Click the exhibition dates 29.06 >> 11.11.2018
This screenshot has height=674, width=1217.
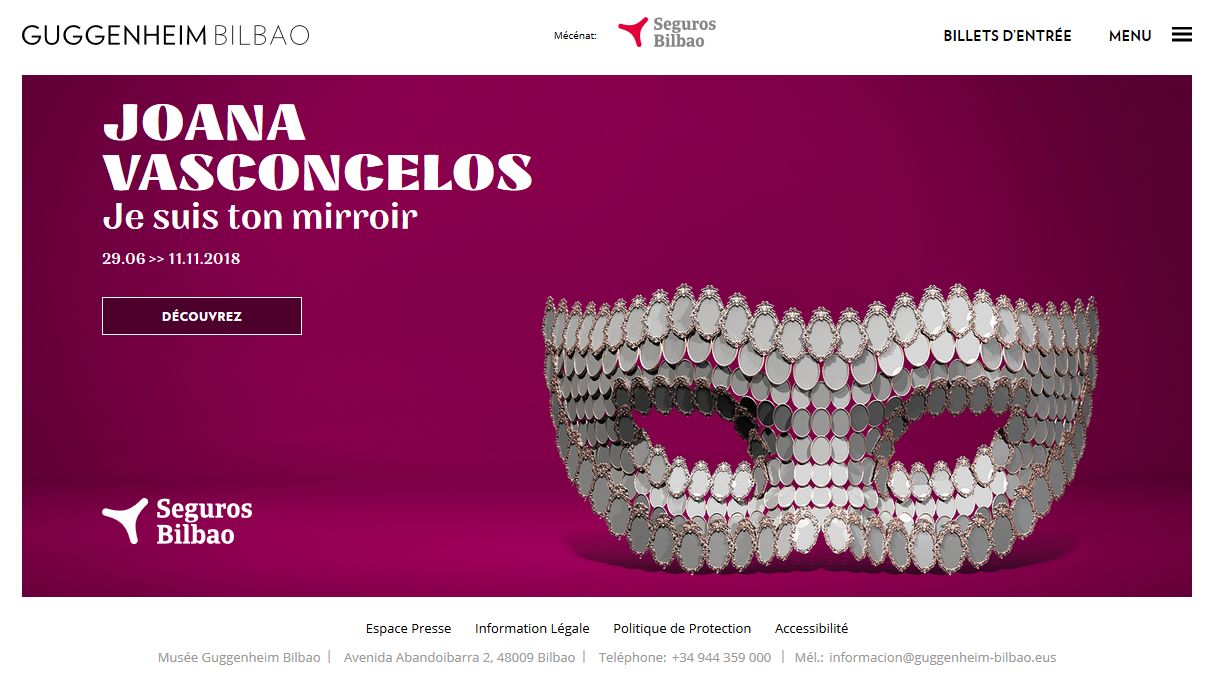171,259
